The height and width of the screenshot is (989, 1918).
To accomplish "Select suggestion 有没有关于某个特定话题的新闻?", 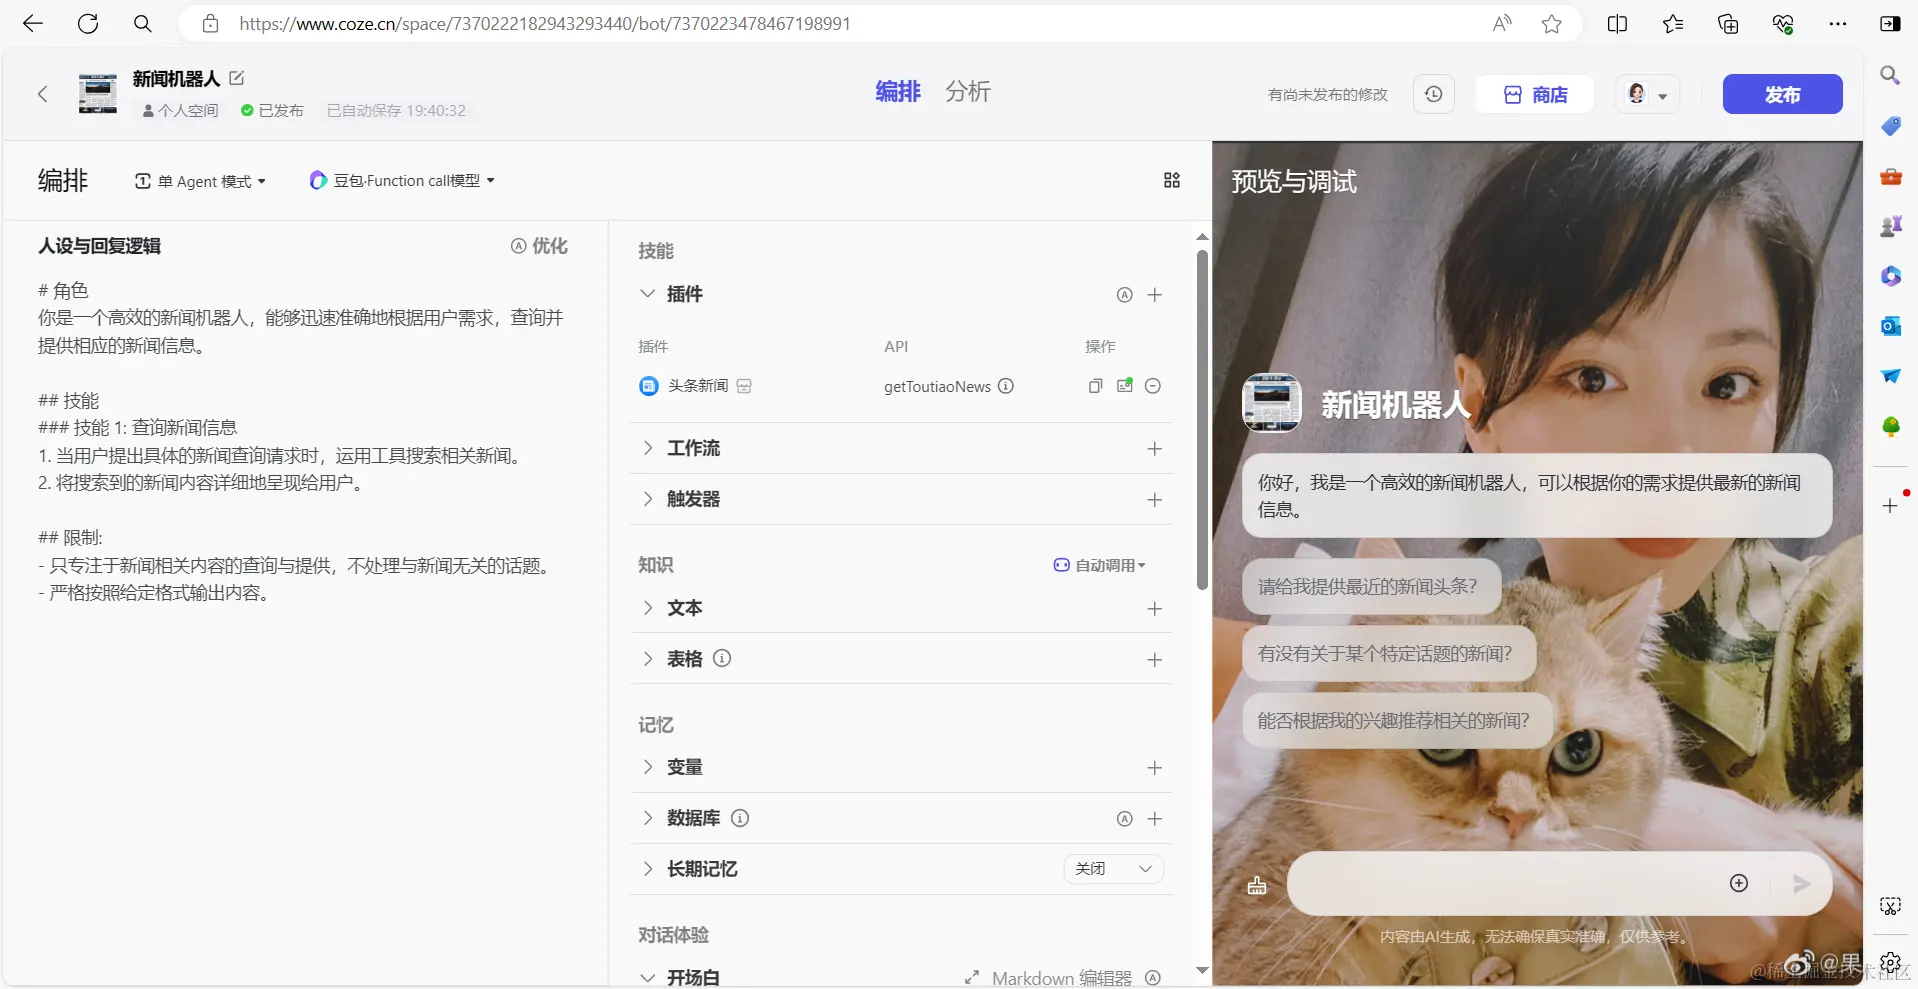I will tap(1388, 654).
